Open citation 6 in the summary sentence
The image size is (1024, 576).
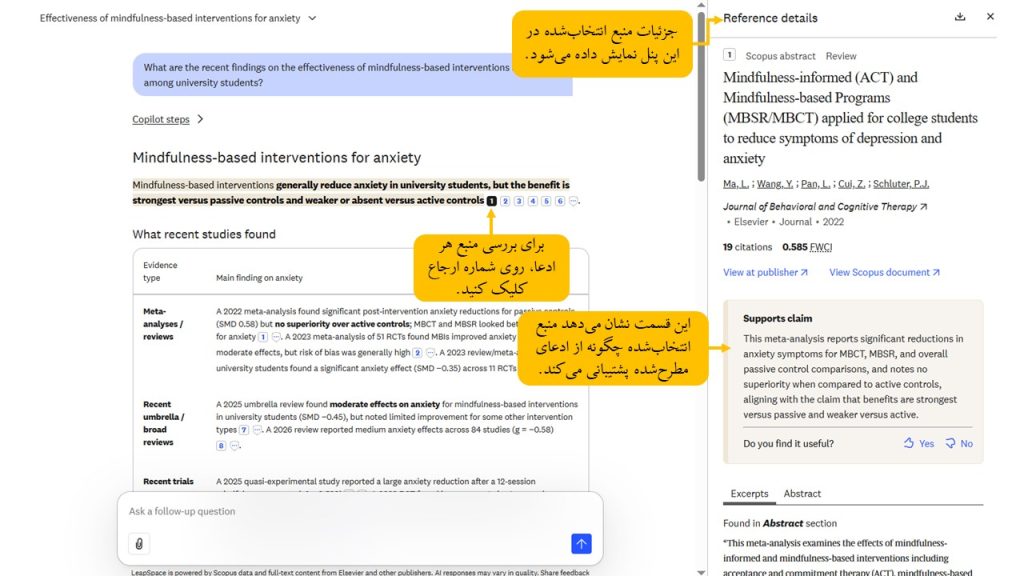560,201
